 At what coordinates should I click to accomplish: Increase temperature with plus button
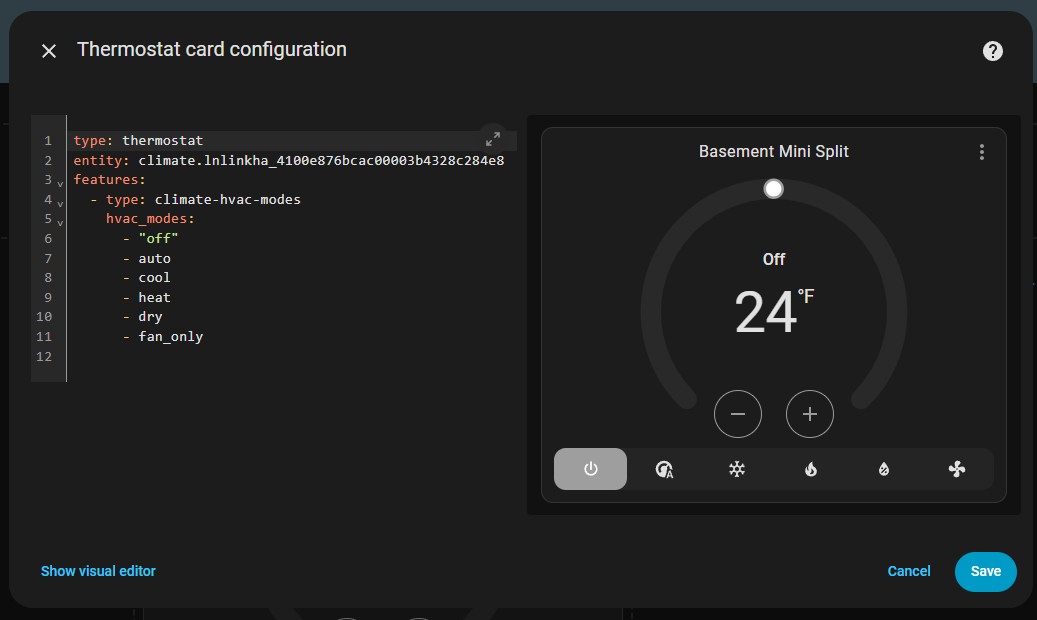coord(810,414)
